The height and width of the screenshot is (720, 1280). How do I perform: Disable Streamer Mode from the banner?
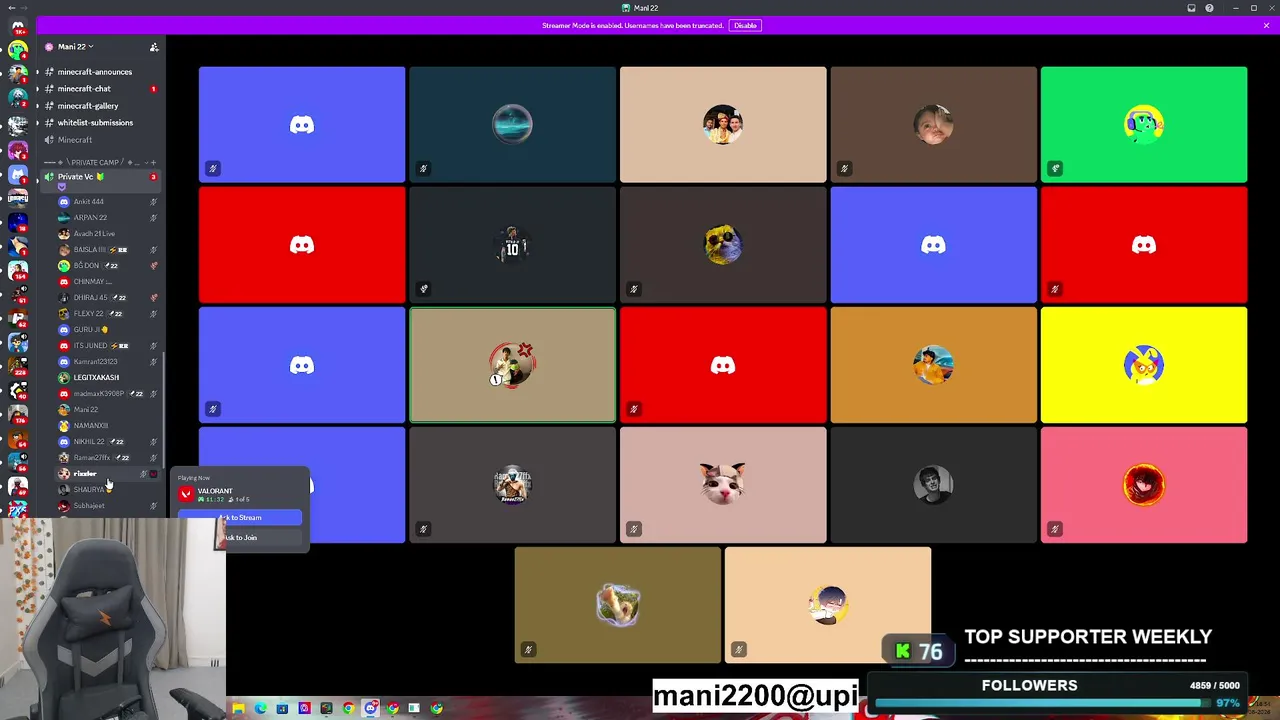coord(745,25)
